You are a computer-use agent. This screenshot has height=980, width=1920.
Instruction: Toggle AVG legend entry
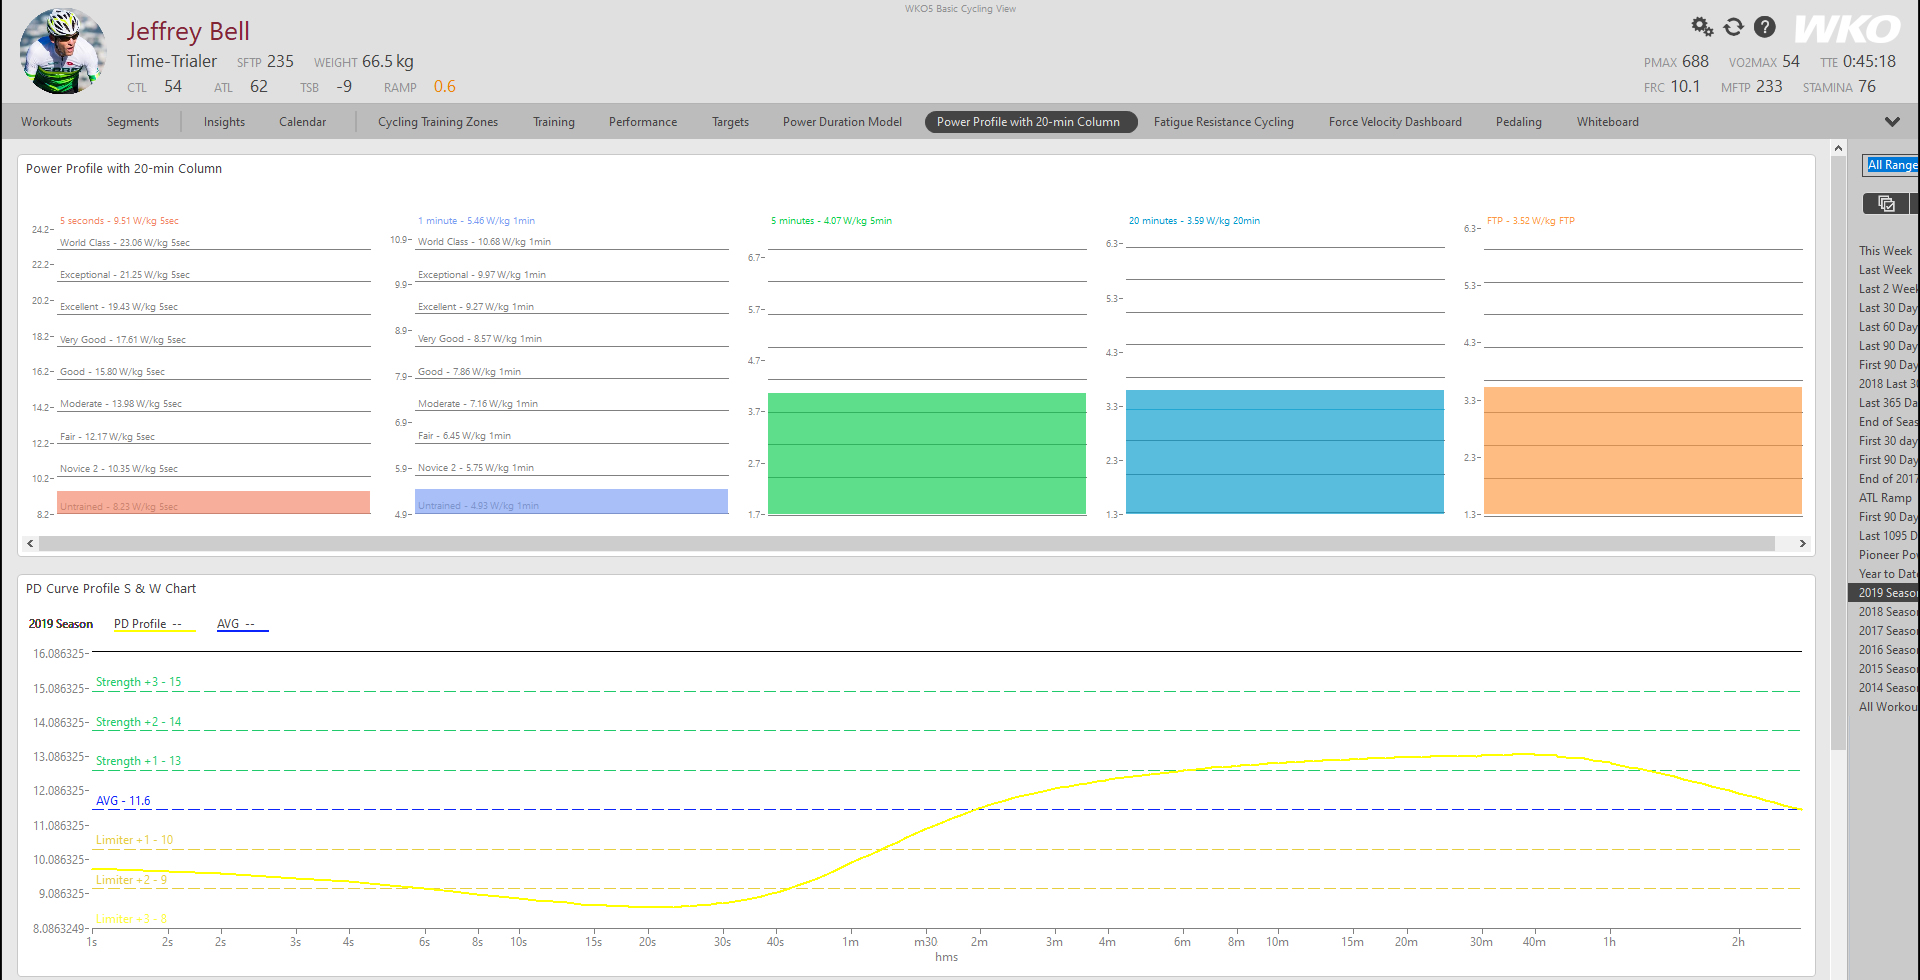[242, 624]
